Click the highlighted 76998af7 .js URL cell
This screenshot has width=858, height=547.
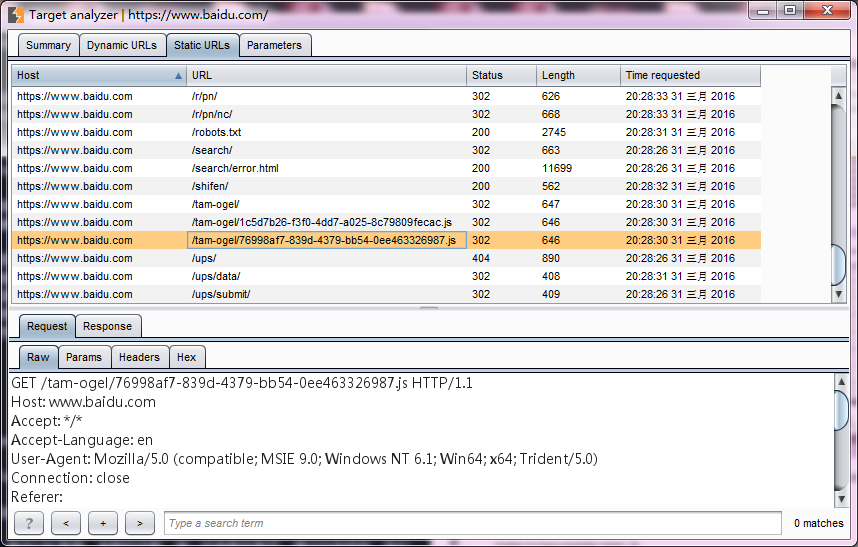point(327,240)
